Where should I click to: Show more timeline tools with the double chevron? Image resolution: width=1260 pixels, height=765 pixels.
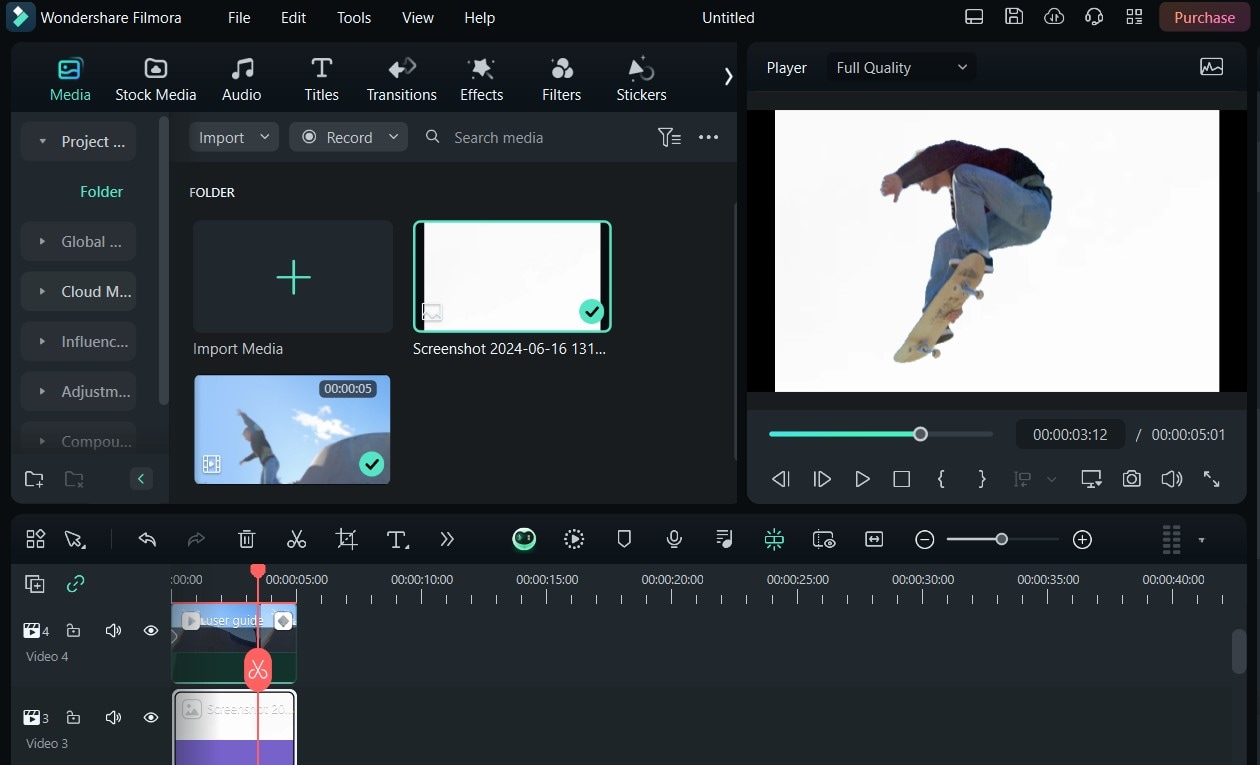coord(447,539)
